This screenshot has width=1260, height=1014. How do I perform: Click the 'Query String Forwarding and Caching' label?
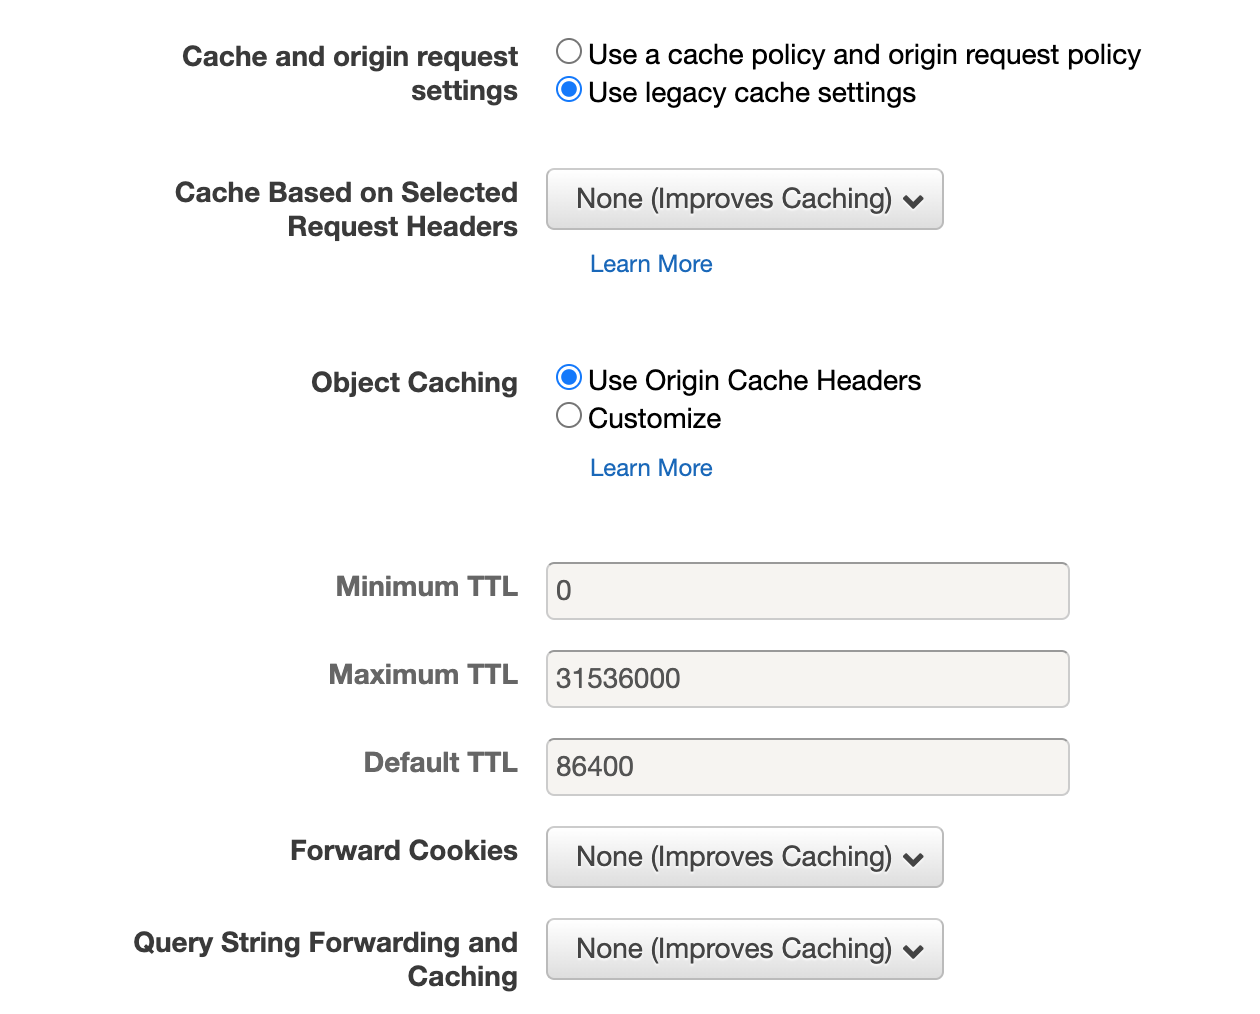pos(326,959)
